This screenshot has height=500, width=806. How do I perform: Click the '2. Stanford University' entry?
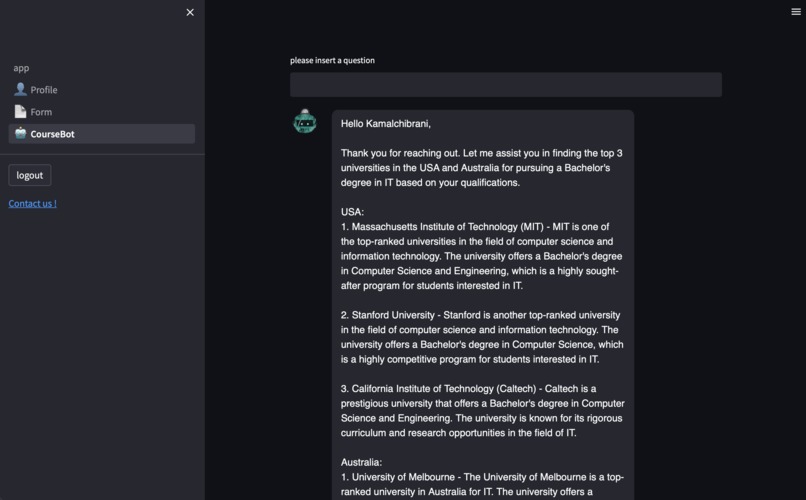coord(482,337)
